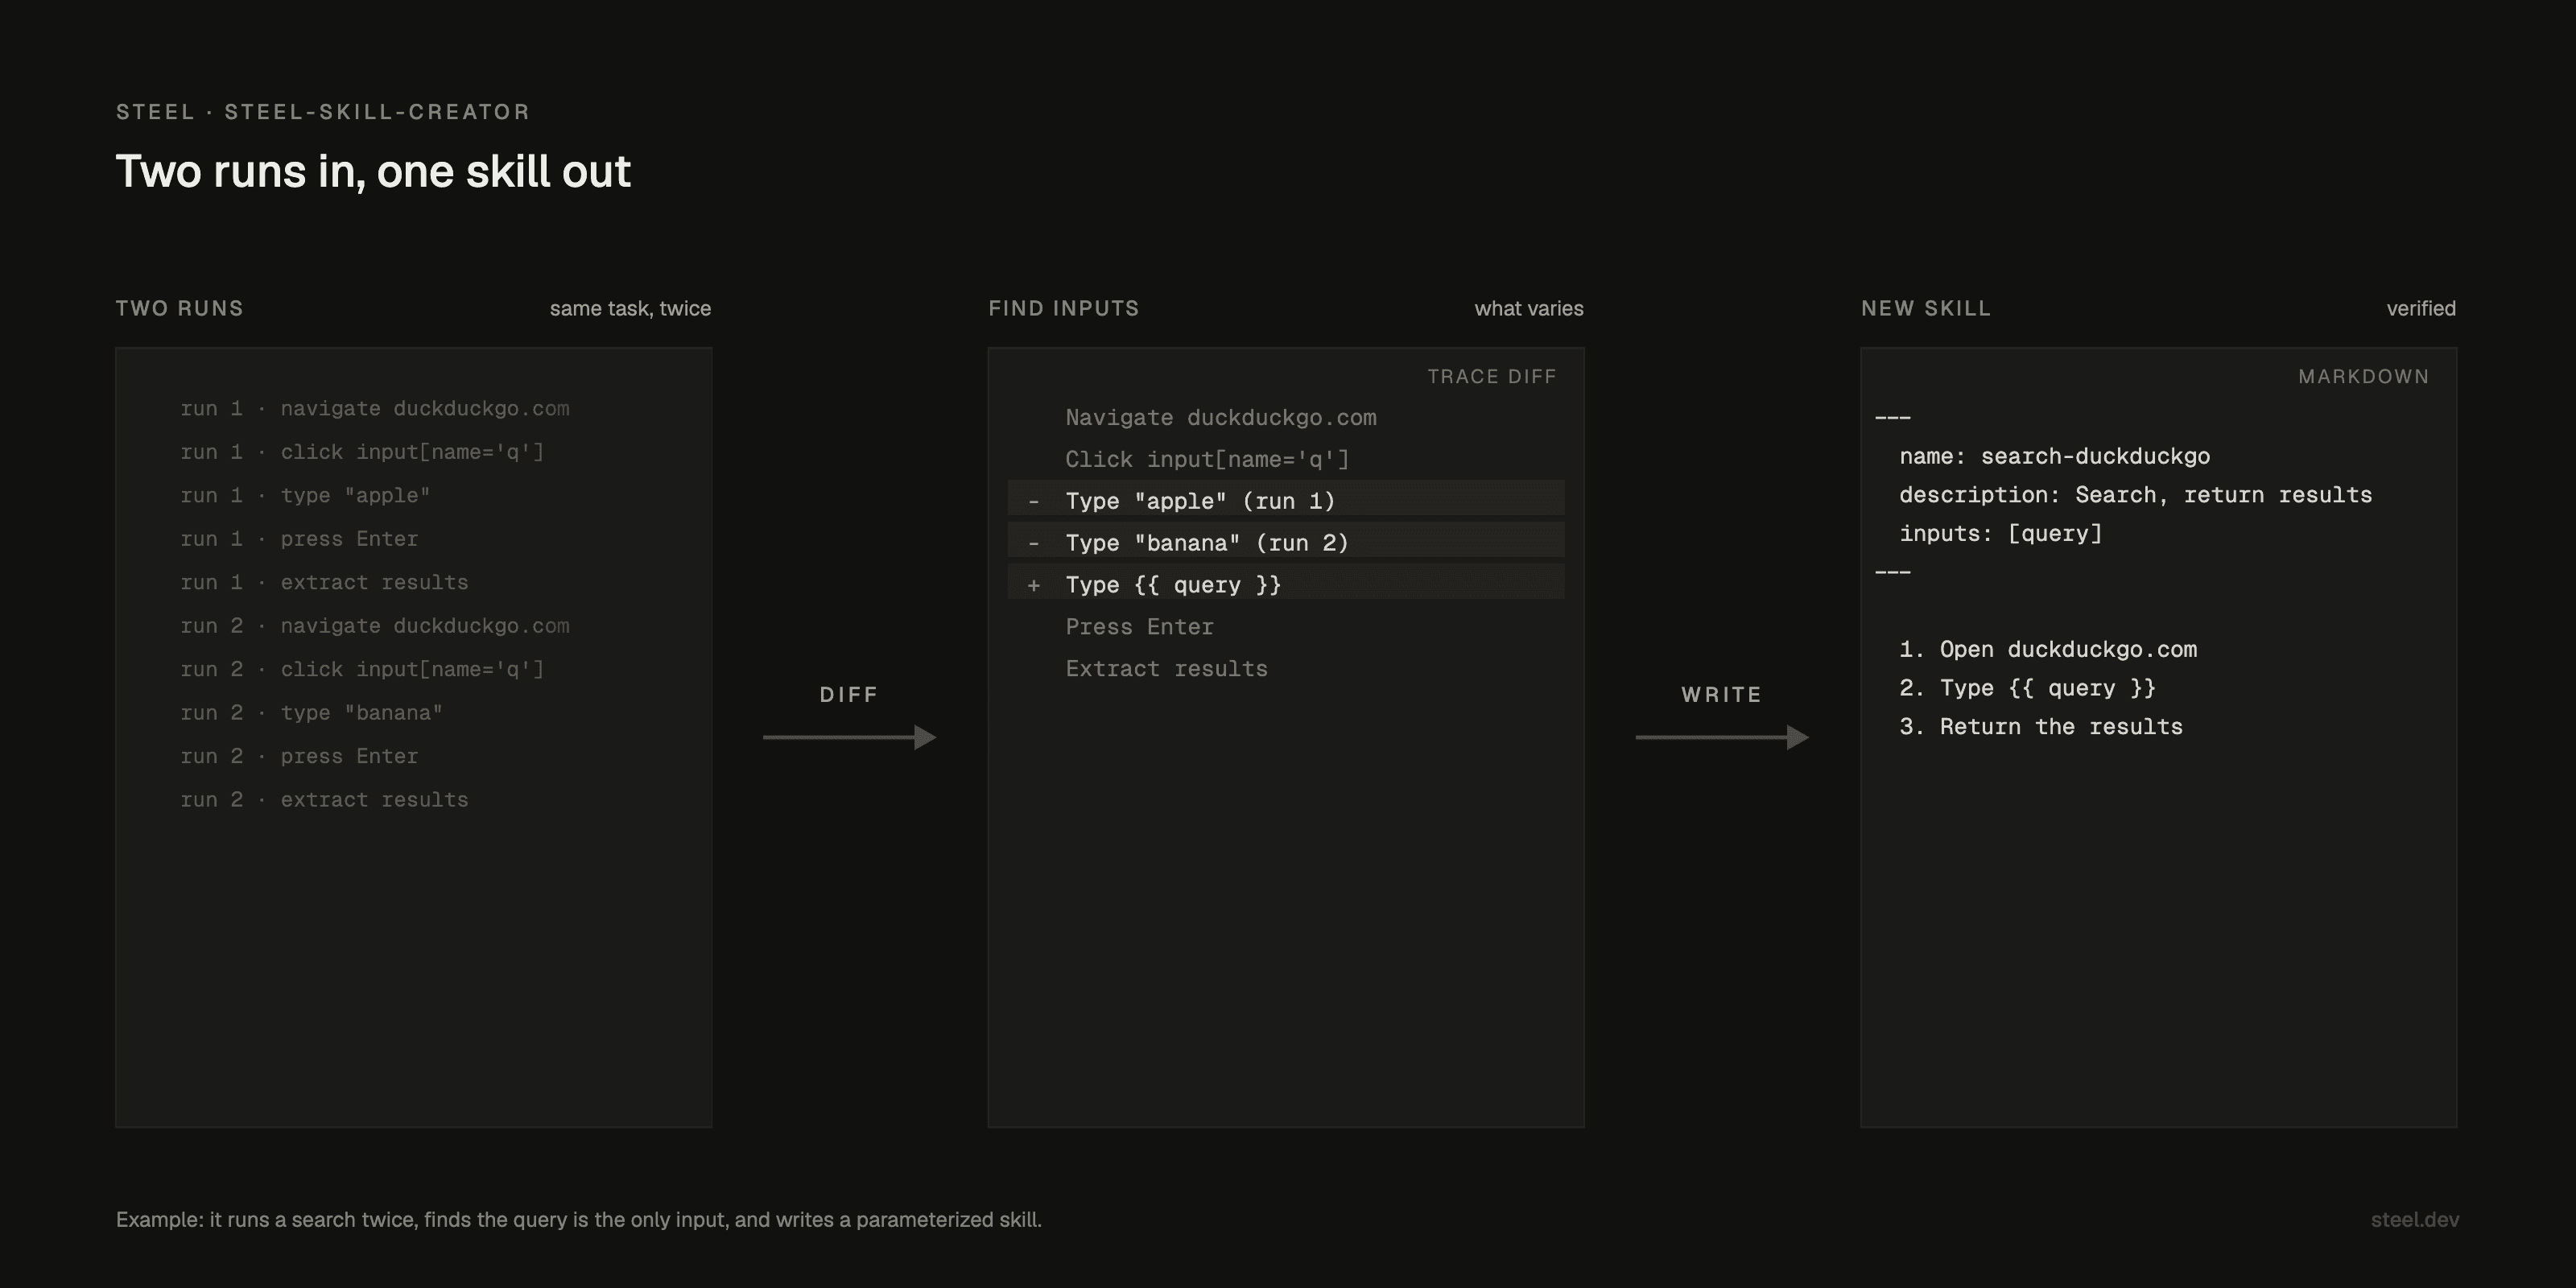
Task: Click the 'TRACE DIFF' panel tag
Action: coord(1492,376)
